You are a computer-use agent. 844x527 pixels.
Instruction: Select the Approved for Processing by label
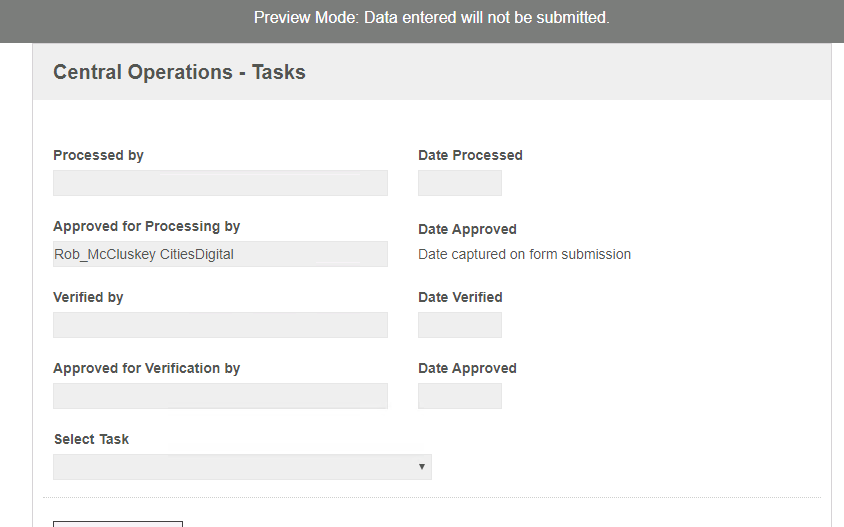(146, 226)
